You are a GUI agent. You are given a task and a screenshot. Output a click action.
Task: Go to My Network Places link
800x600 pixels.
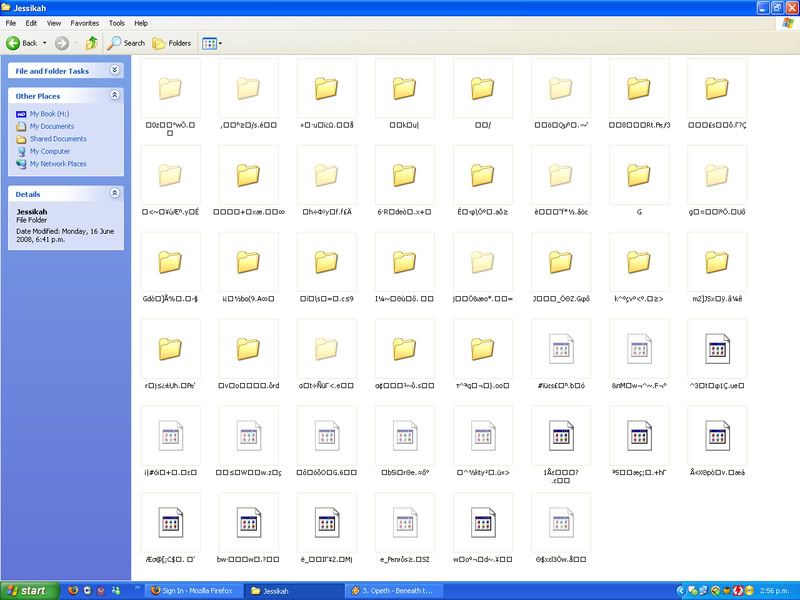(57, 164)
